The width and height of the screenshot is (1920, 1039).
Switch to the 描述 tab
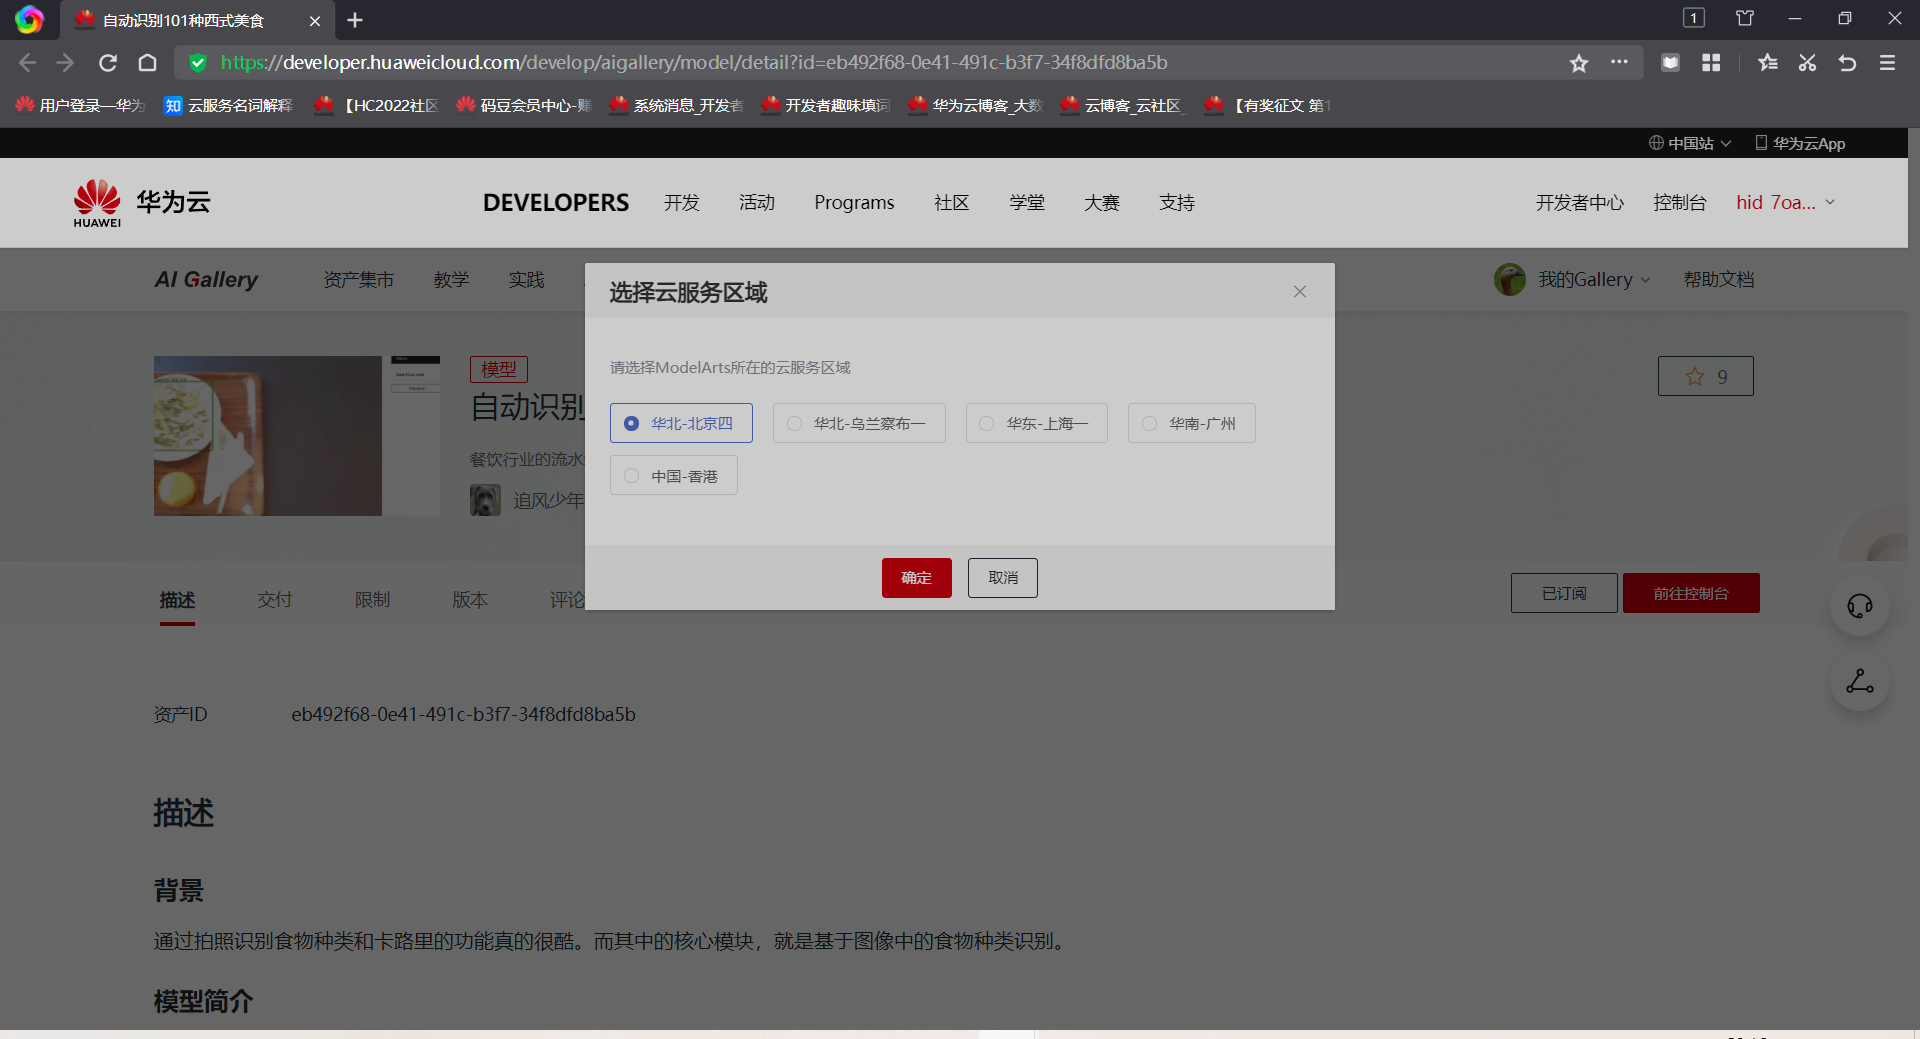pyautogui.click(x=177, y=600)
